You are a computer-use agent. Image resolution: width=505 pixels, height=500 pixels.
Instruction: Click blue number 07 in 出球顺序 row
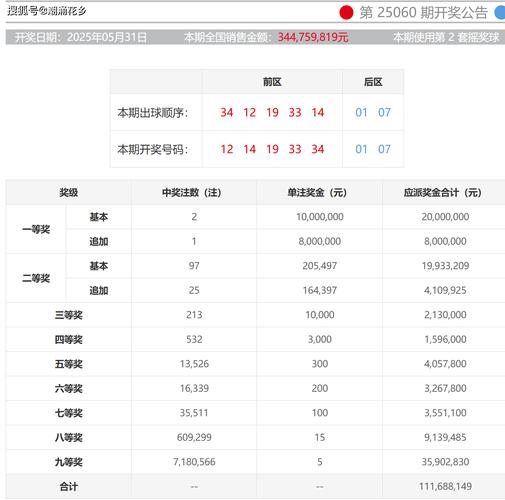tap(384, 112)
